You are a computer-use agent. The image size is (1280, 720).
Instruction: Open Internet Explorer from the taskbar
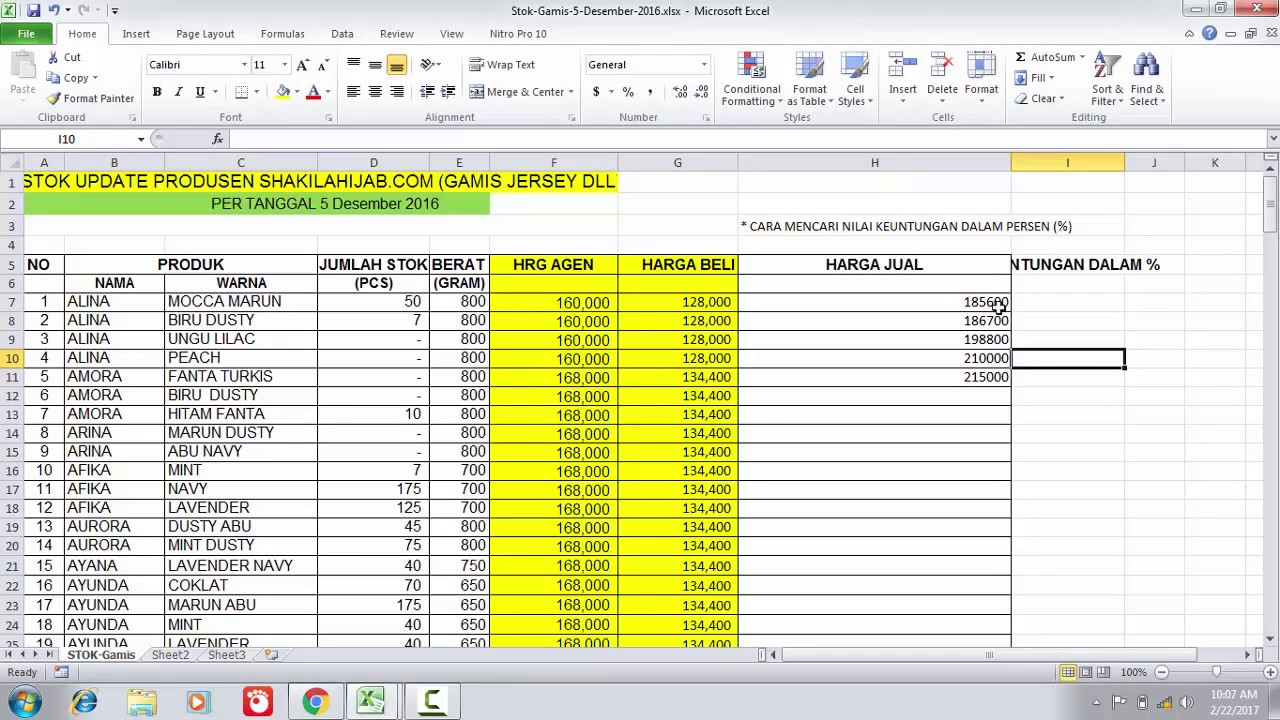(84, 702)
